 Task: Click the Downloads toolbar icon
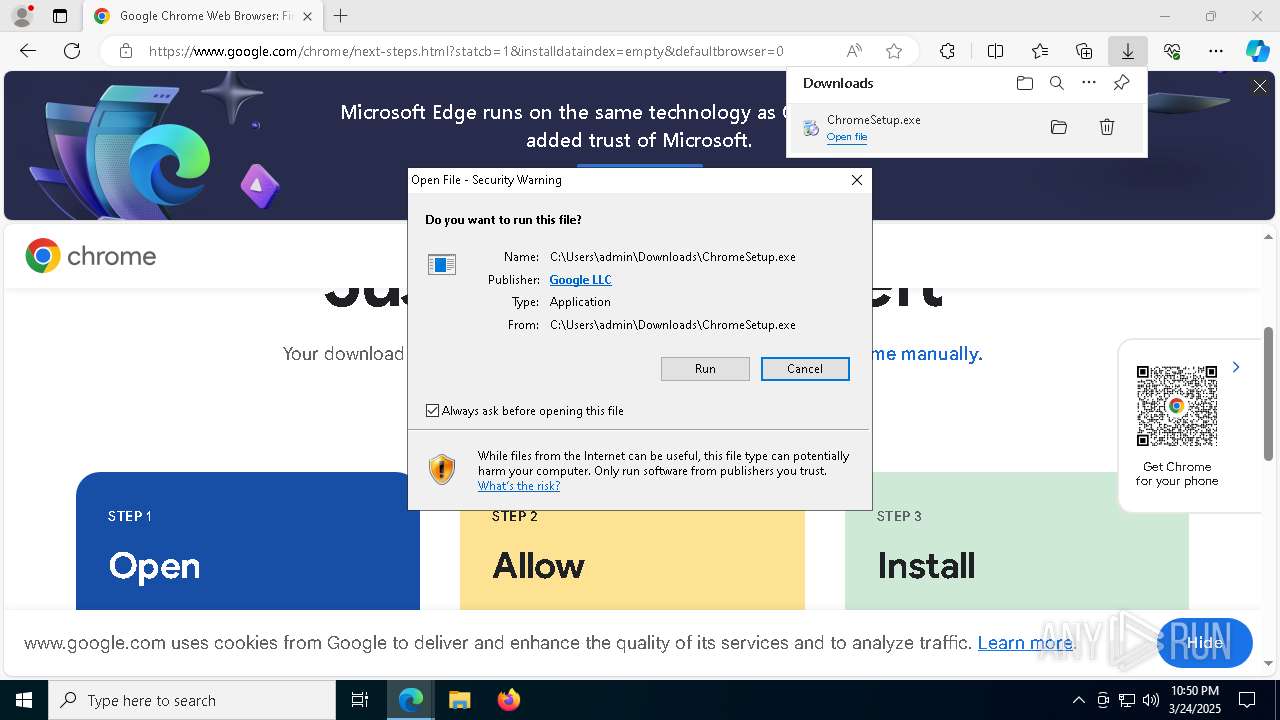1128,51
